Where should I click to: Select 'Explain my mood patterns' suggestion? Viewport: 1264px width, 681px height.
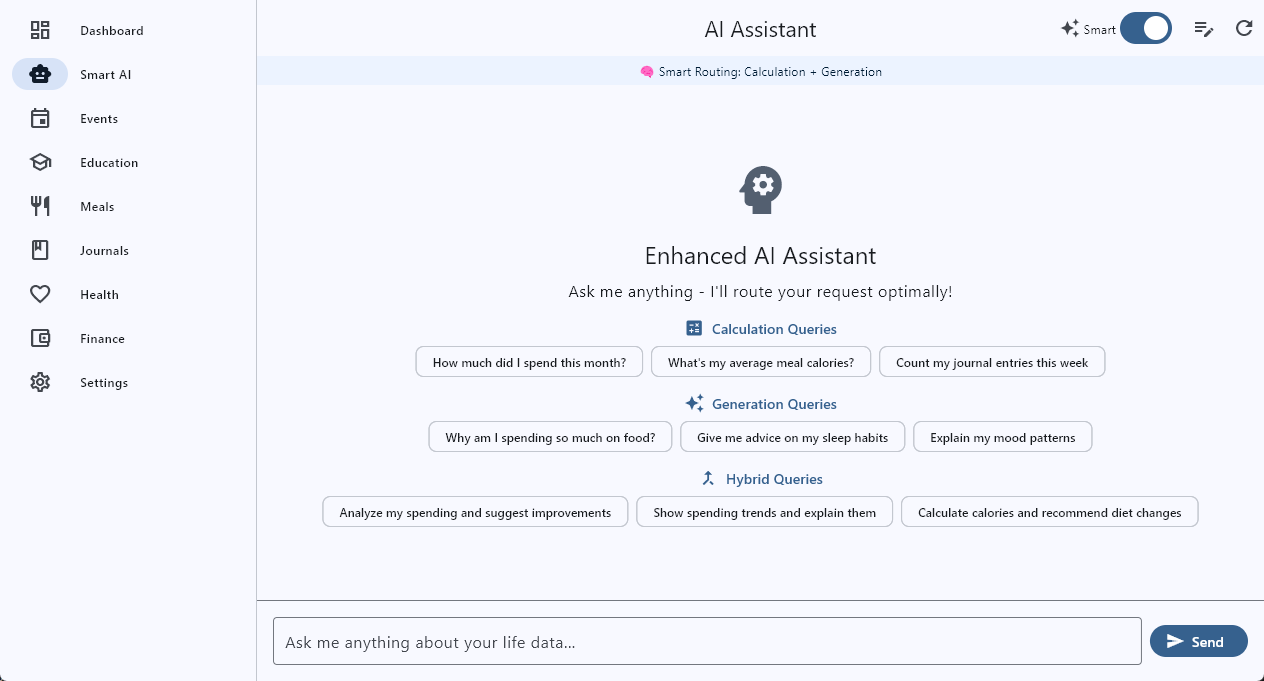pos(1002,437)
